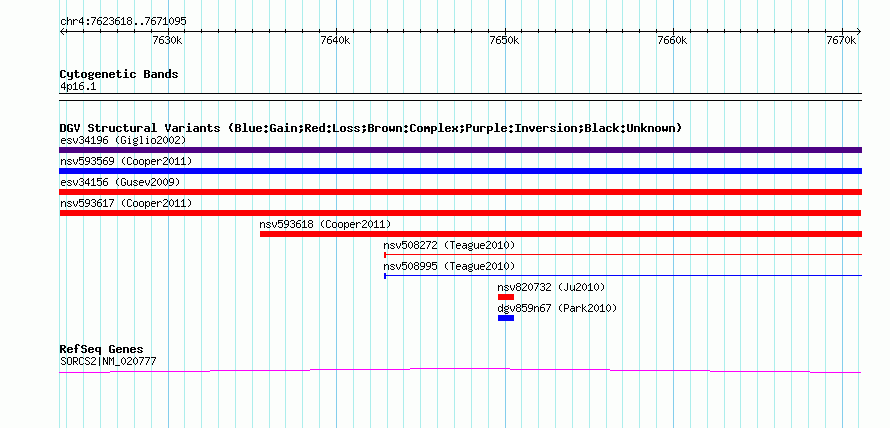
Task: Click the Cytogenetic Bands track title
Action: (x=119, y=74)
